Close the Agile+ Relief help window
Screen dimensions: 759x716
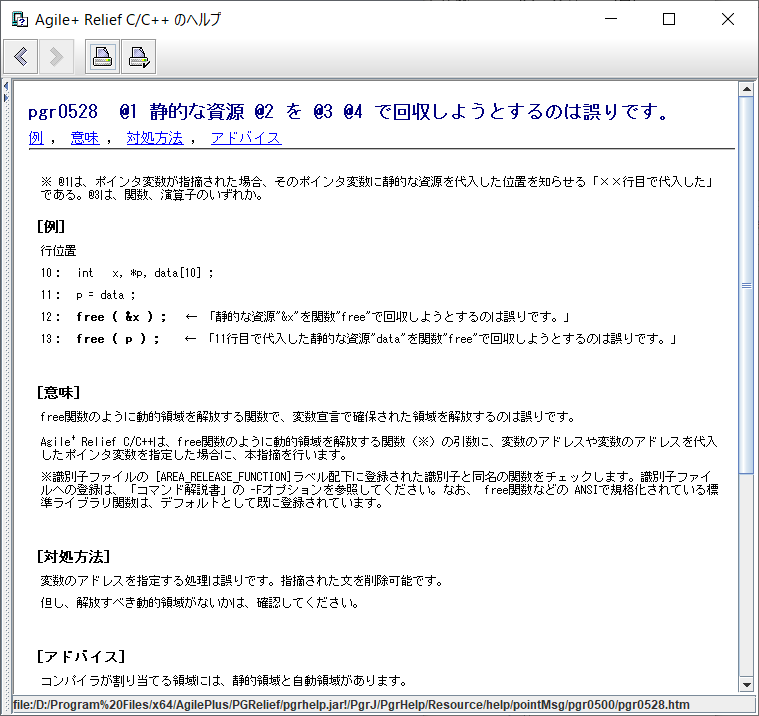coord(728,19)
